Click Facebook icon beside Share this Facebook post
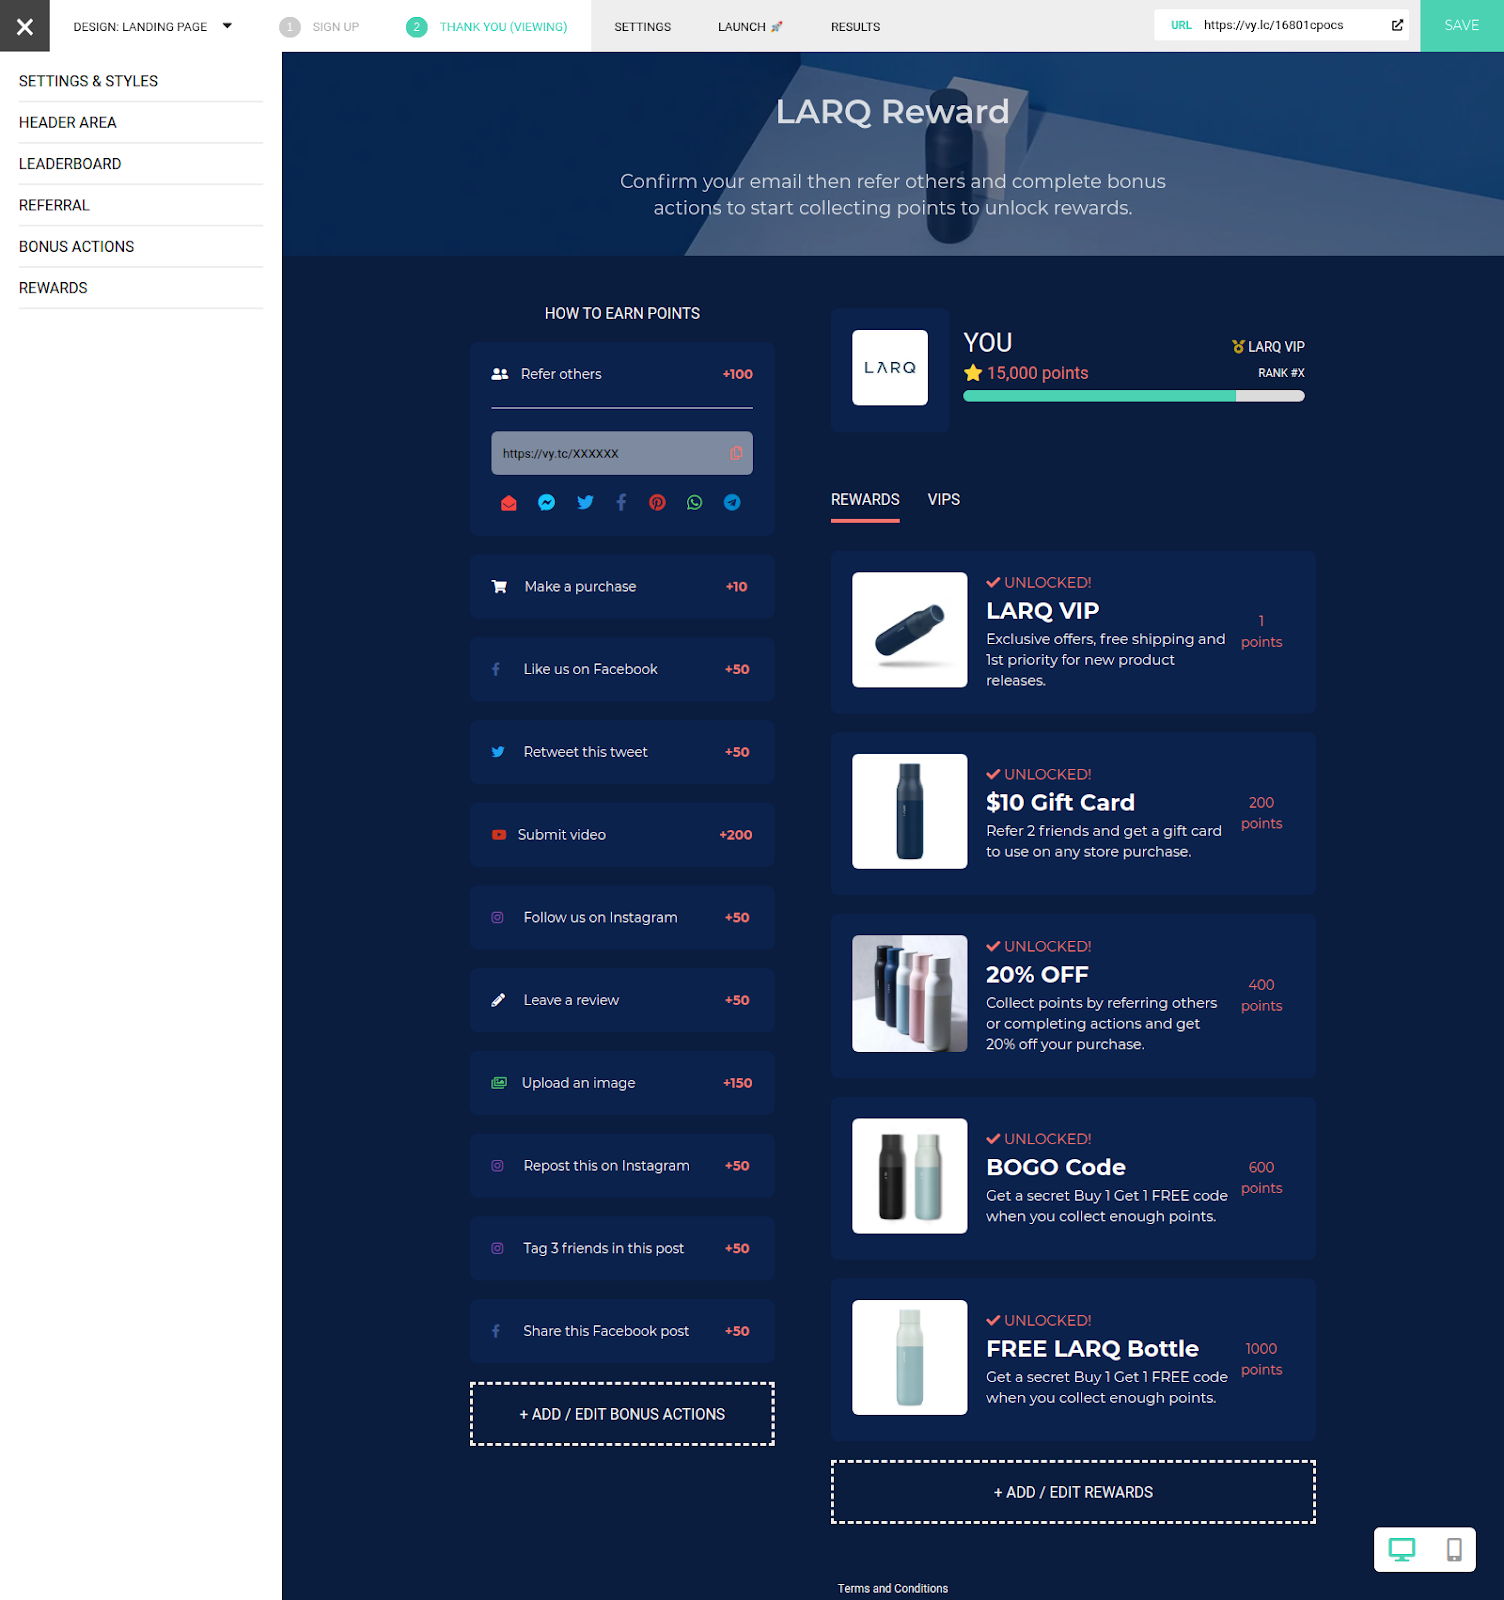The image size is (1504, 1600). (496, 1331)
